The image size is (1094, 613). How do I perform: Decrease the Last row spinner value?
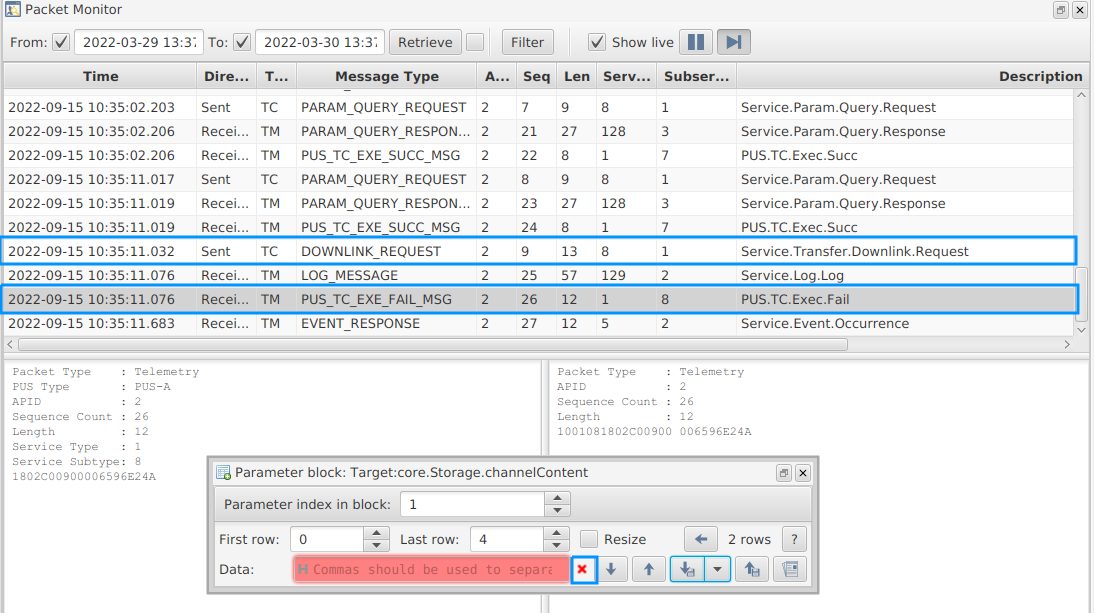pos(556,545)
